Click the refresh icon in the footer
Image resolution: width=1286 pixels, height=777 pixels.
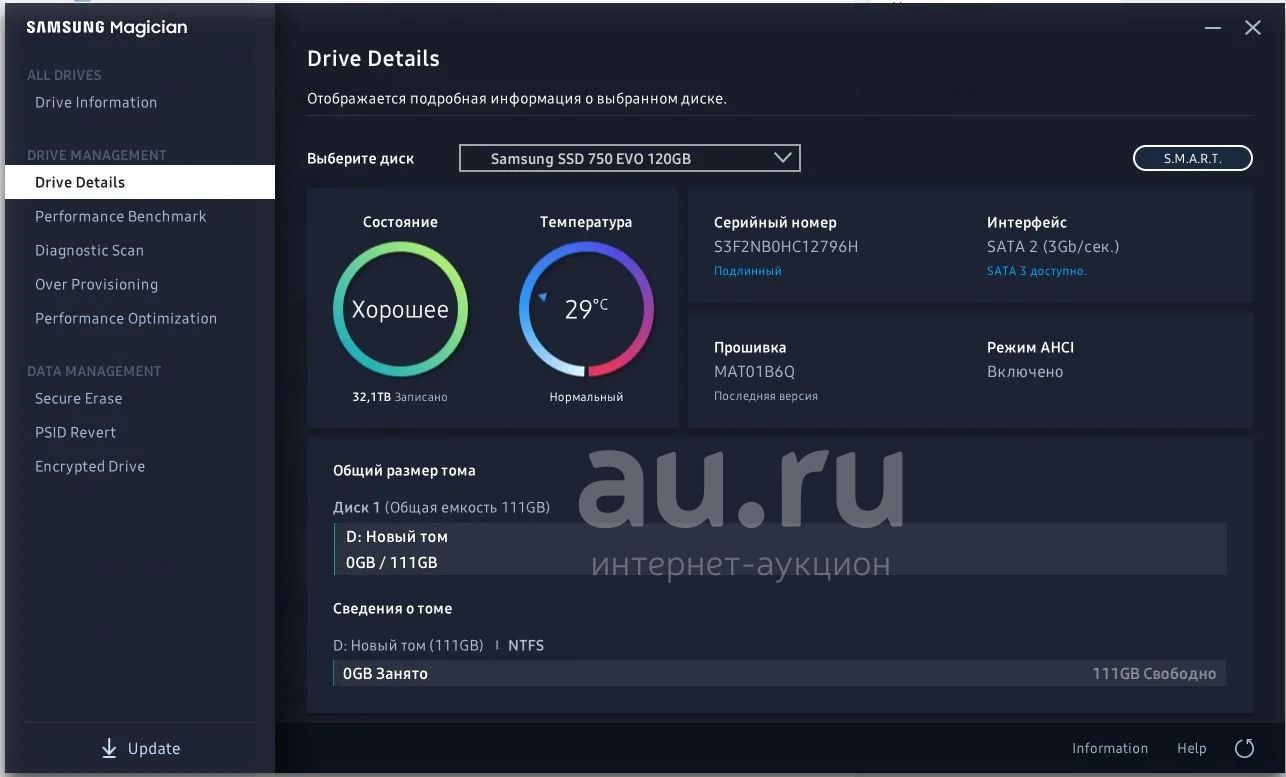point(1245,748)
